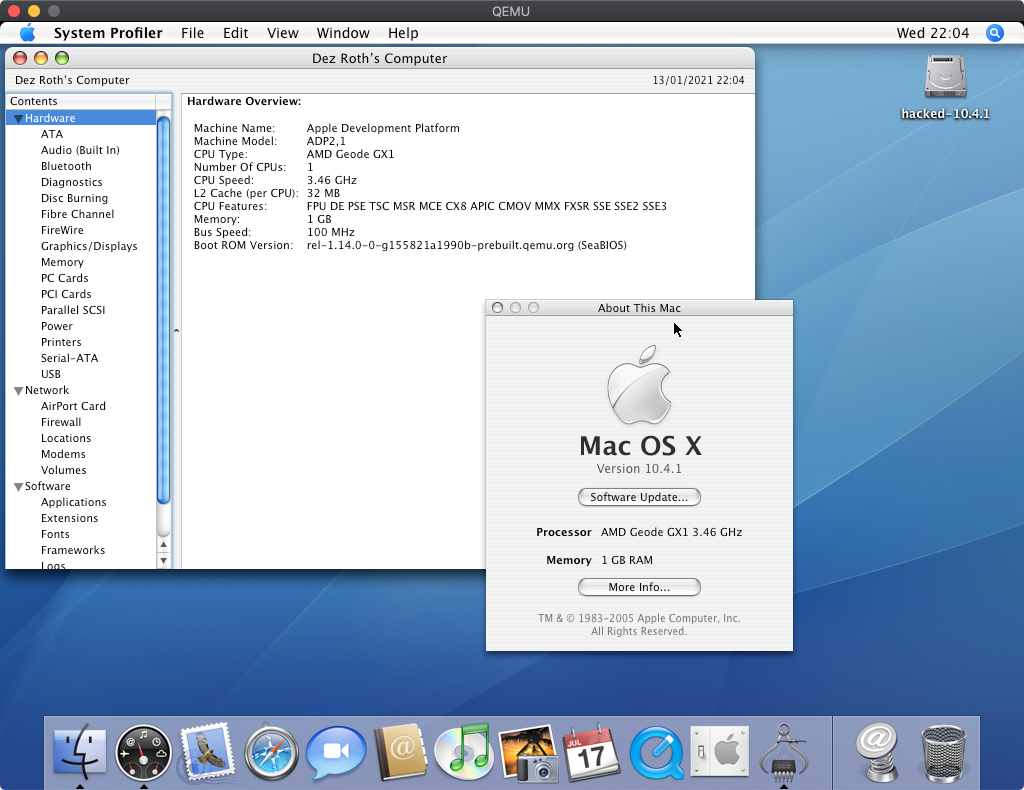
Task: Open the View menu
Action: pyautogui.click(x=283, y=33)
